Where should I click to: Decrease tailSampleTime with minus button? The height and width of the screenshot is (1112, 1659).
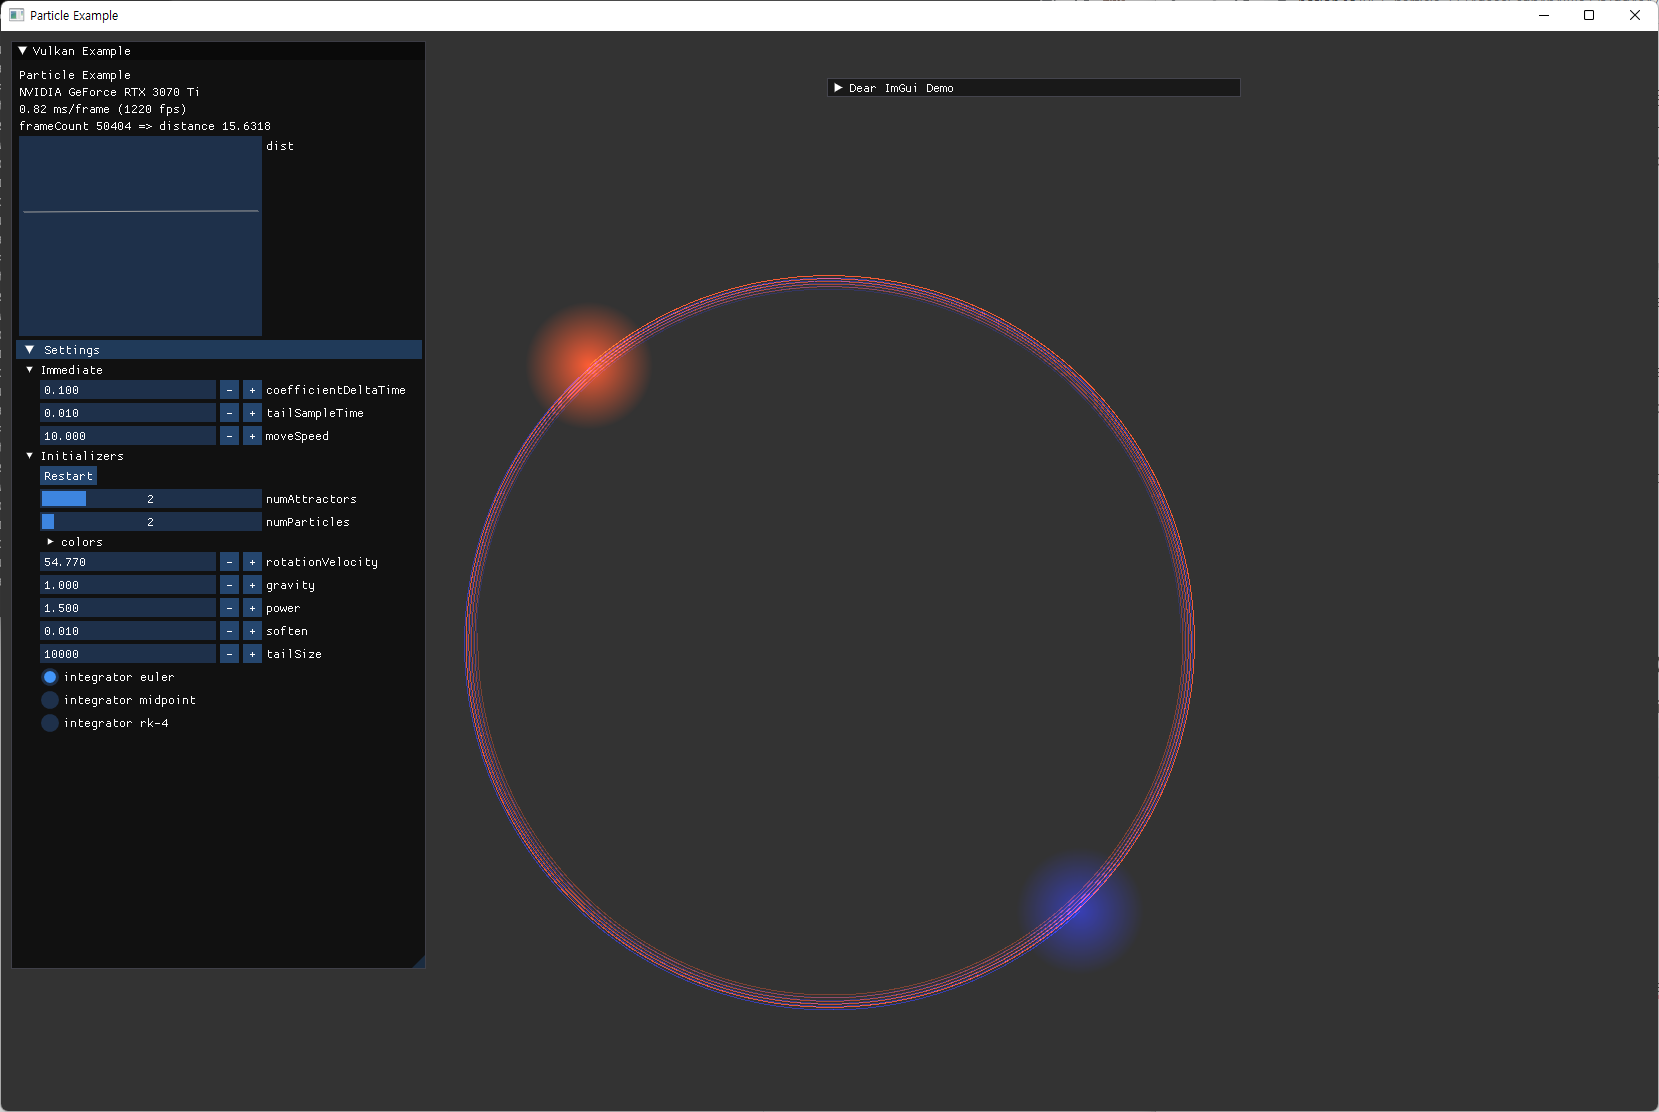(229, 413)
